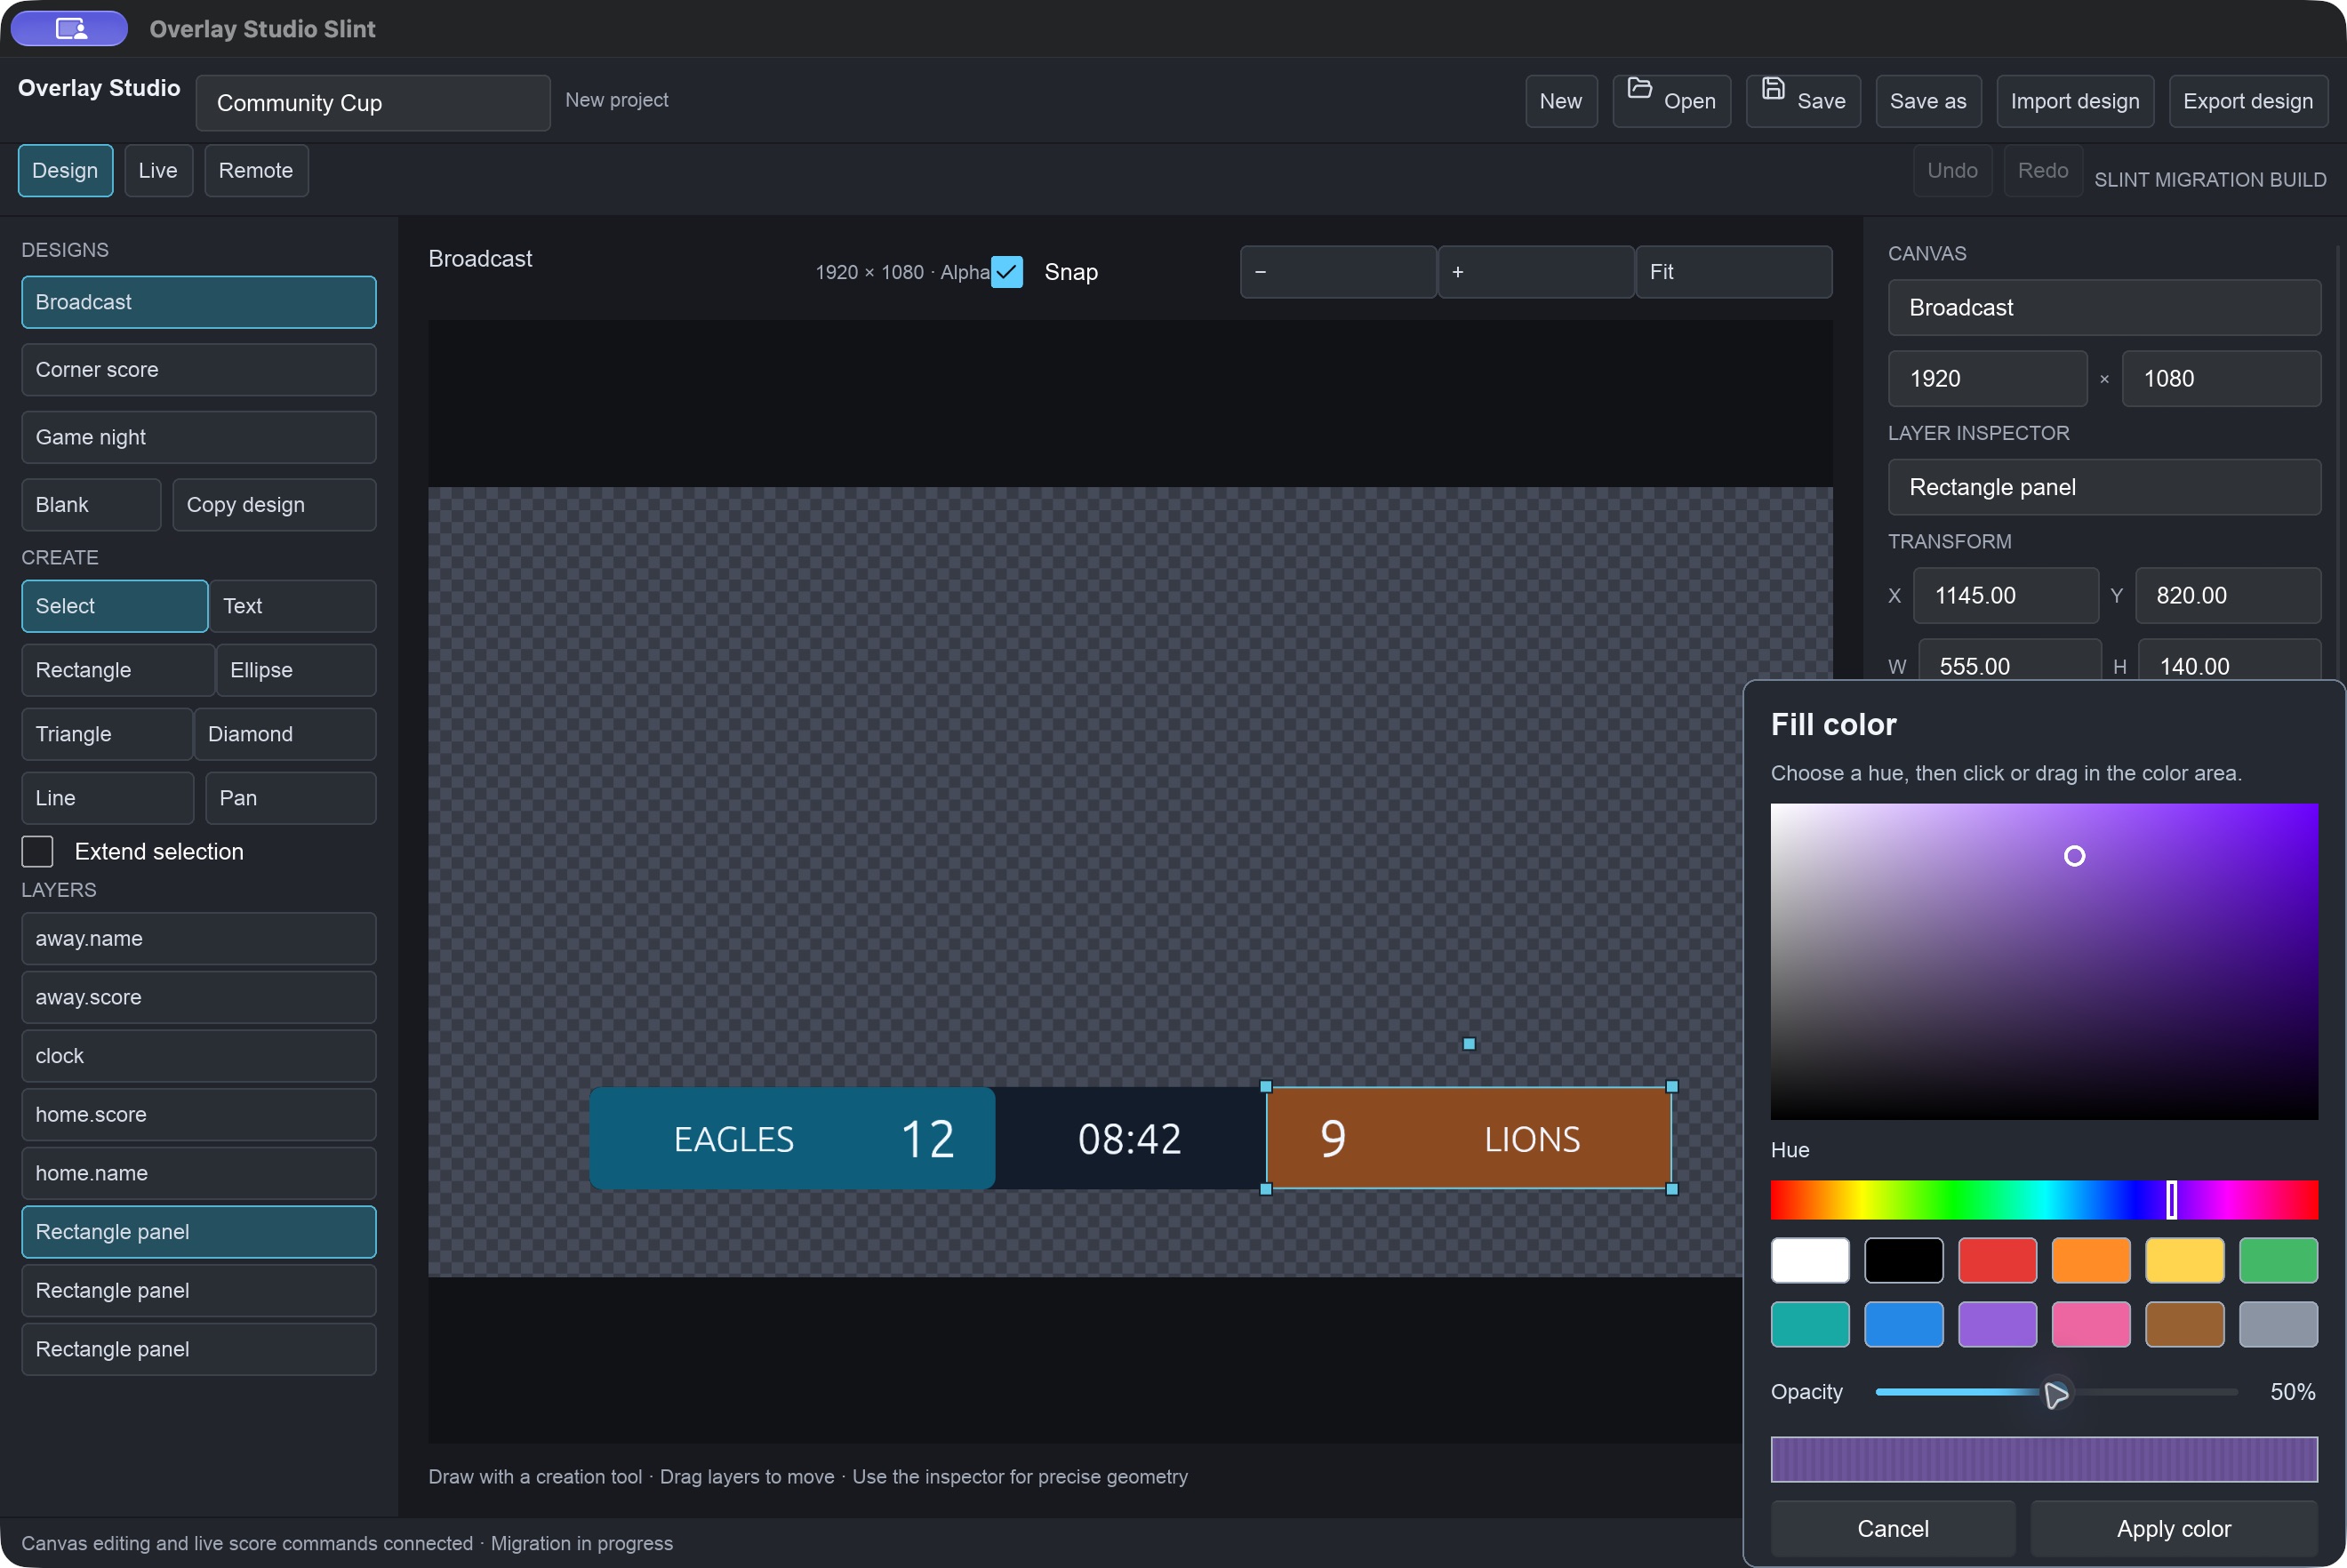Click Import design button
2347x1568 pixels.
[x=2075, y=101]
